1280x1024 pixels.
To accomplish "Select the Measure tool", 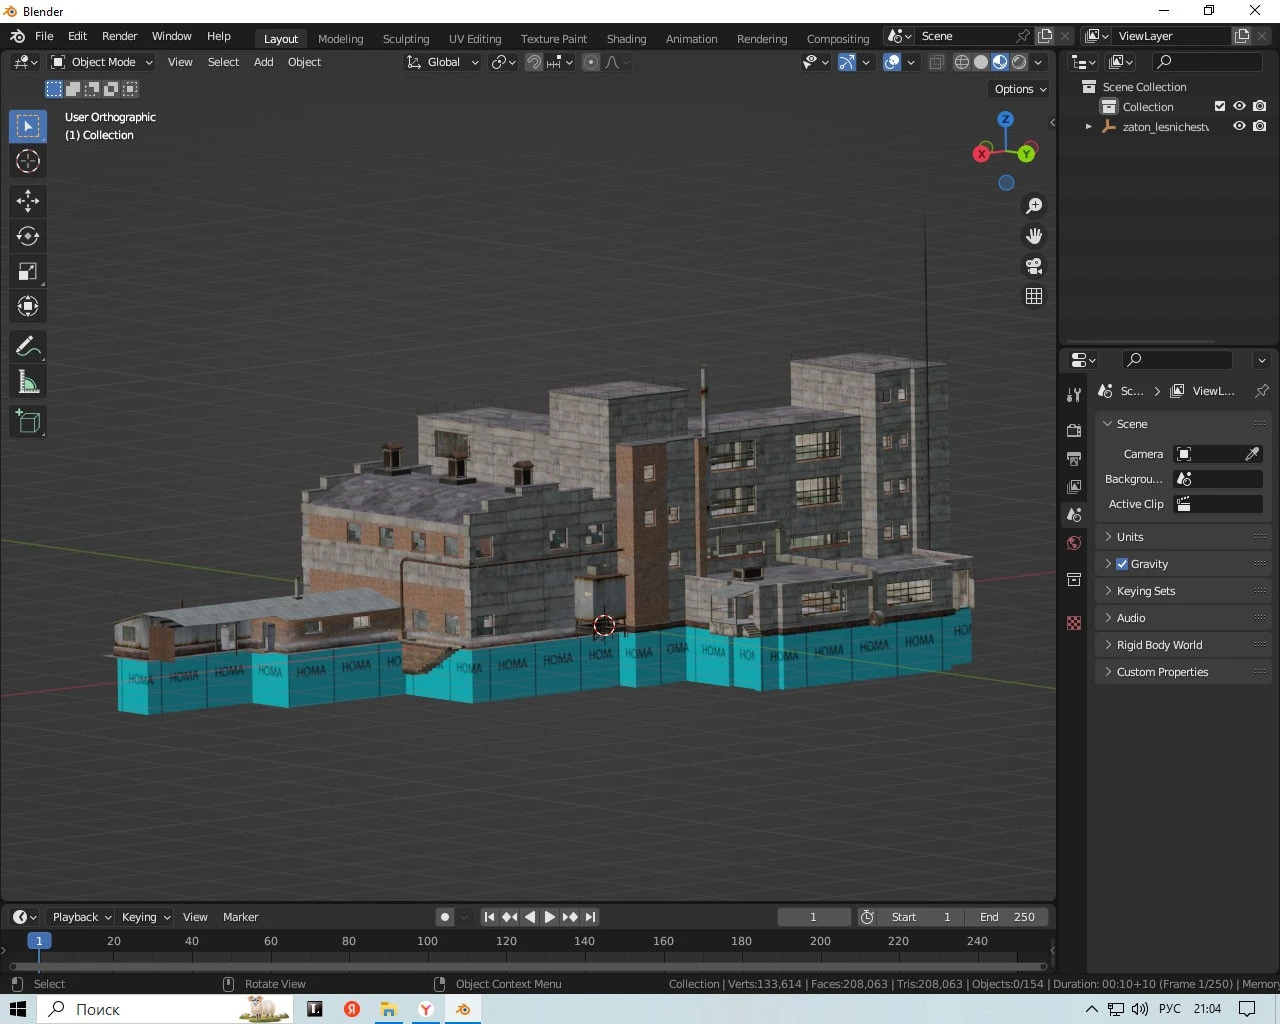I will pos(28,382).
